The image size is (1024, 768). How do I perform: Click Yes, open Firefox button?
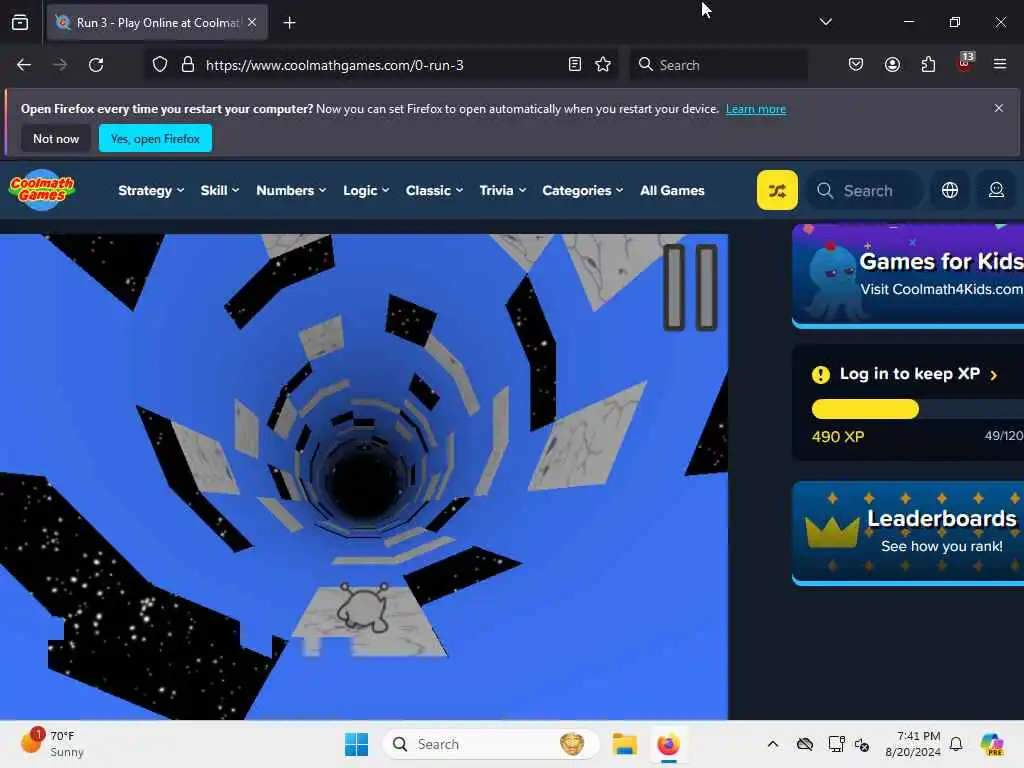pyautogui.click(x=155, y=138)
